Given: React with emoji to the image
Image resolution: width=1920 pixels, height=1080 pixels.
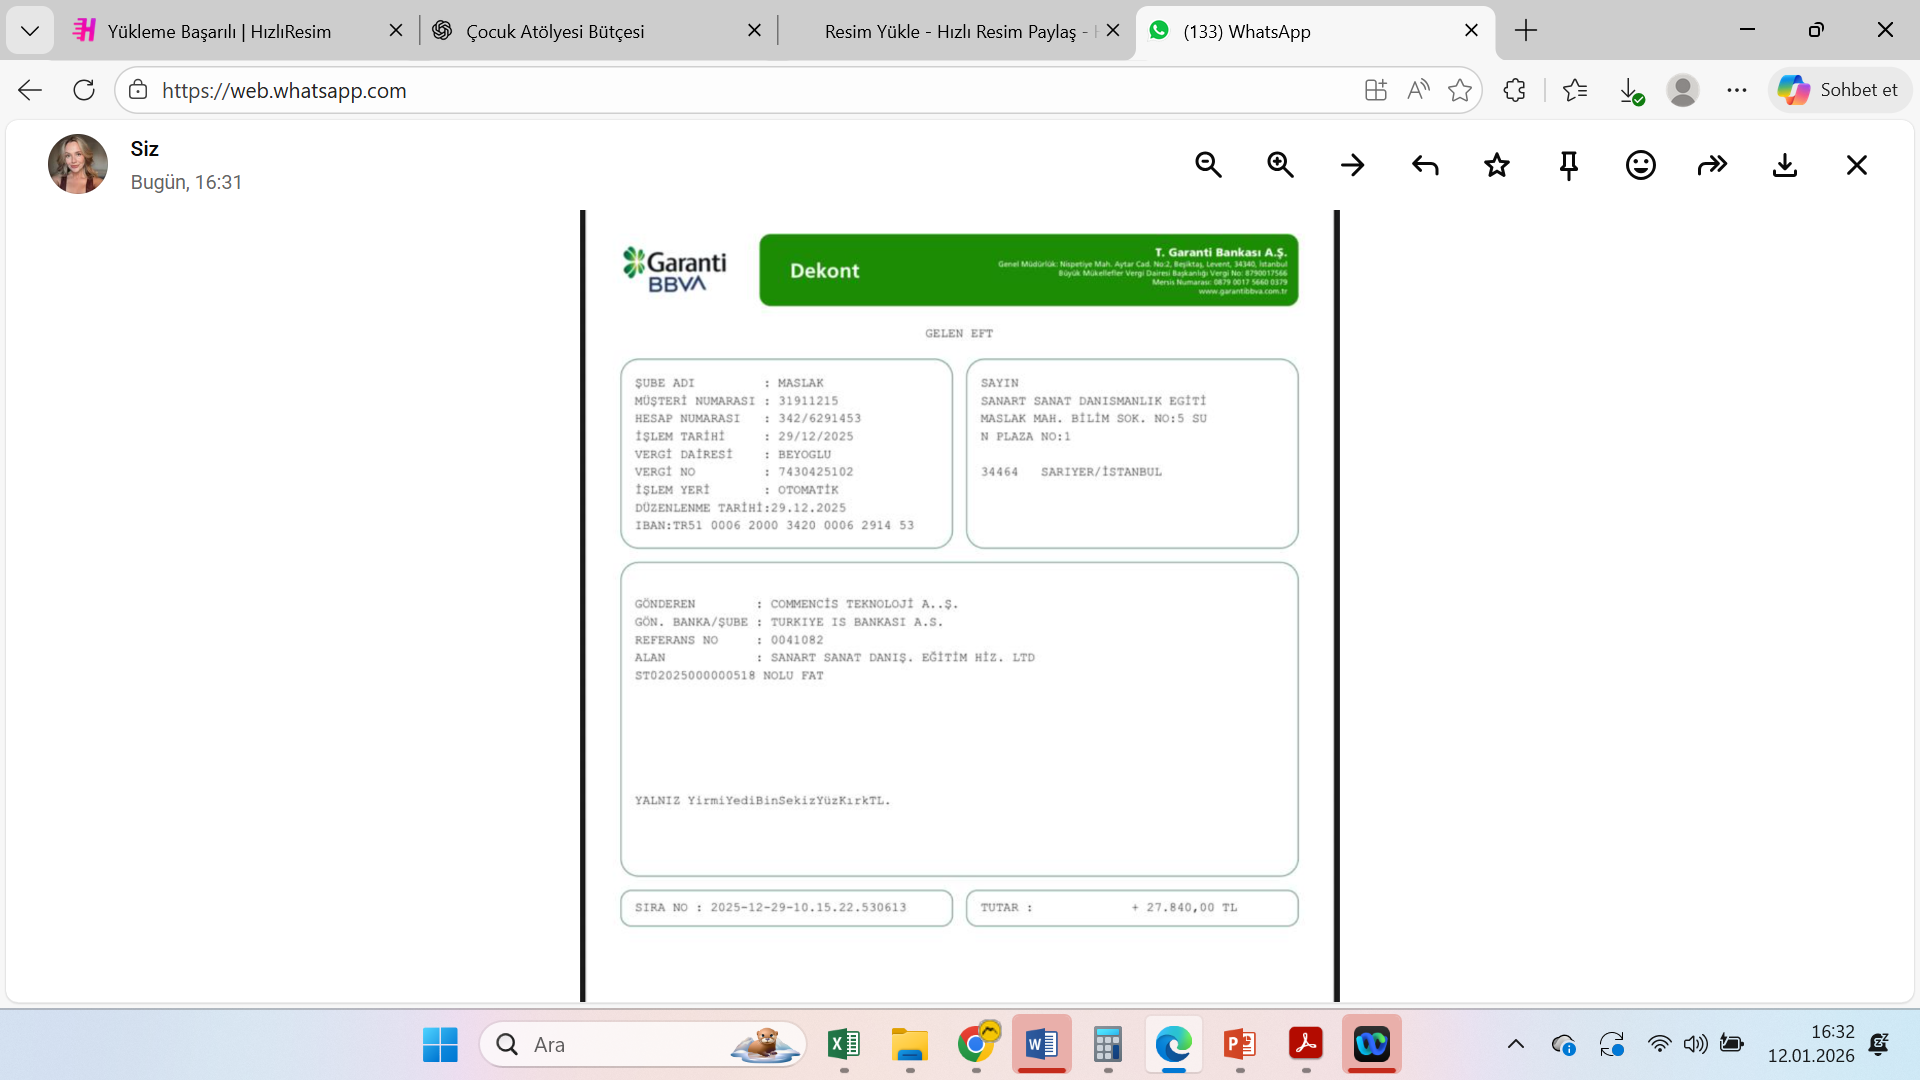Looking at the screenshot, I should click(x=1641, y=165).
